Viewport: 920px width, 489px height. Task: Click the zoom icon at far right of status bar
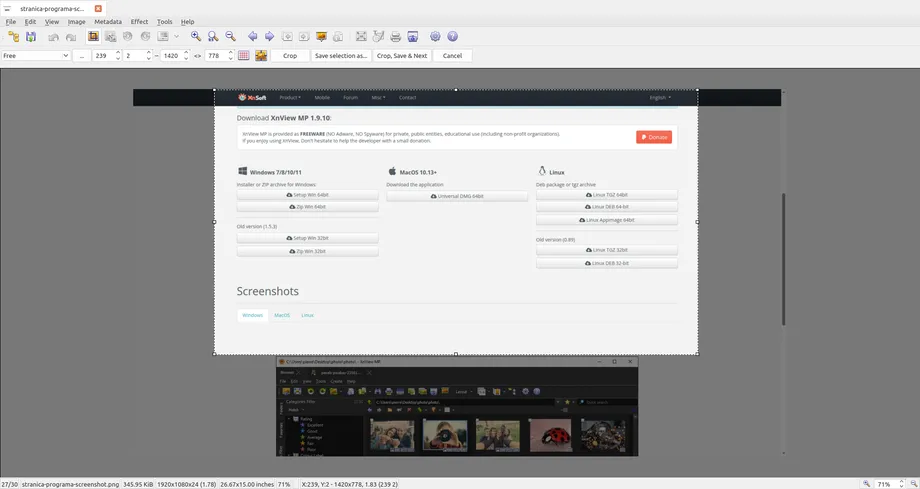[x=914, y=484]
